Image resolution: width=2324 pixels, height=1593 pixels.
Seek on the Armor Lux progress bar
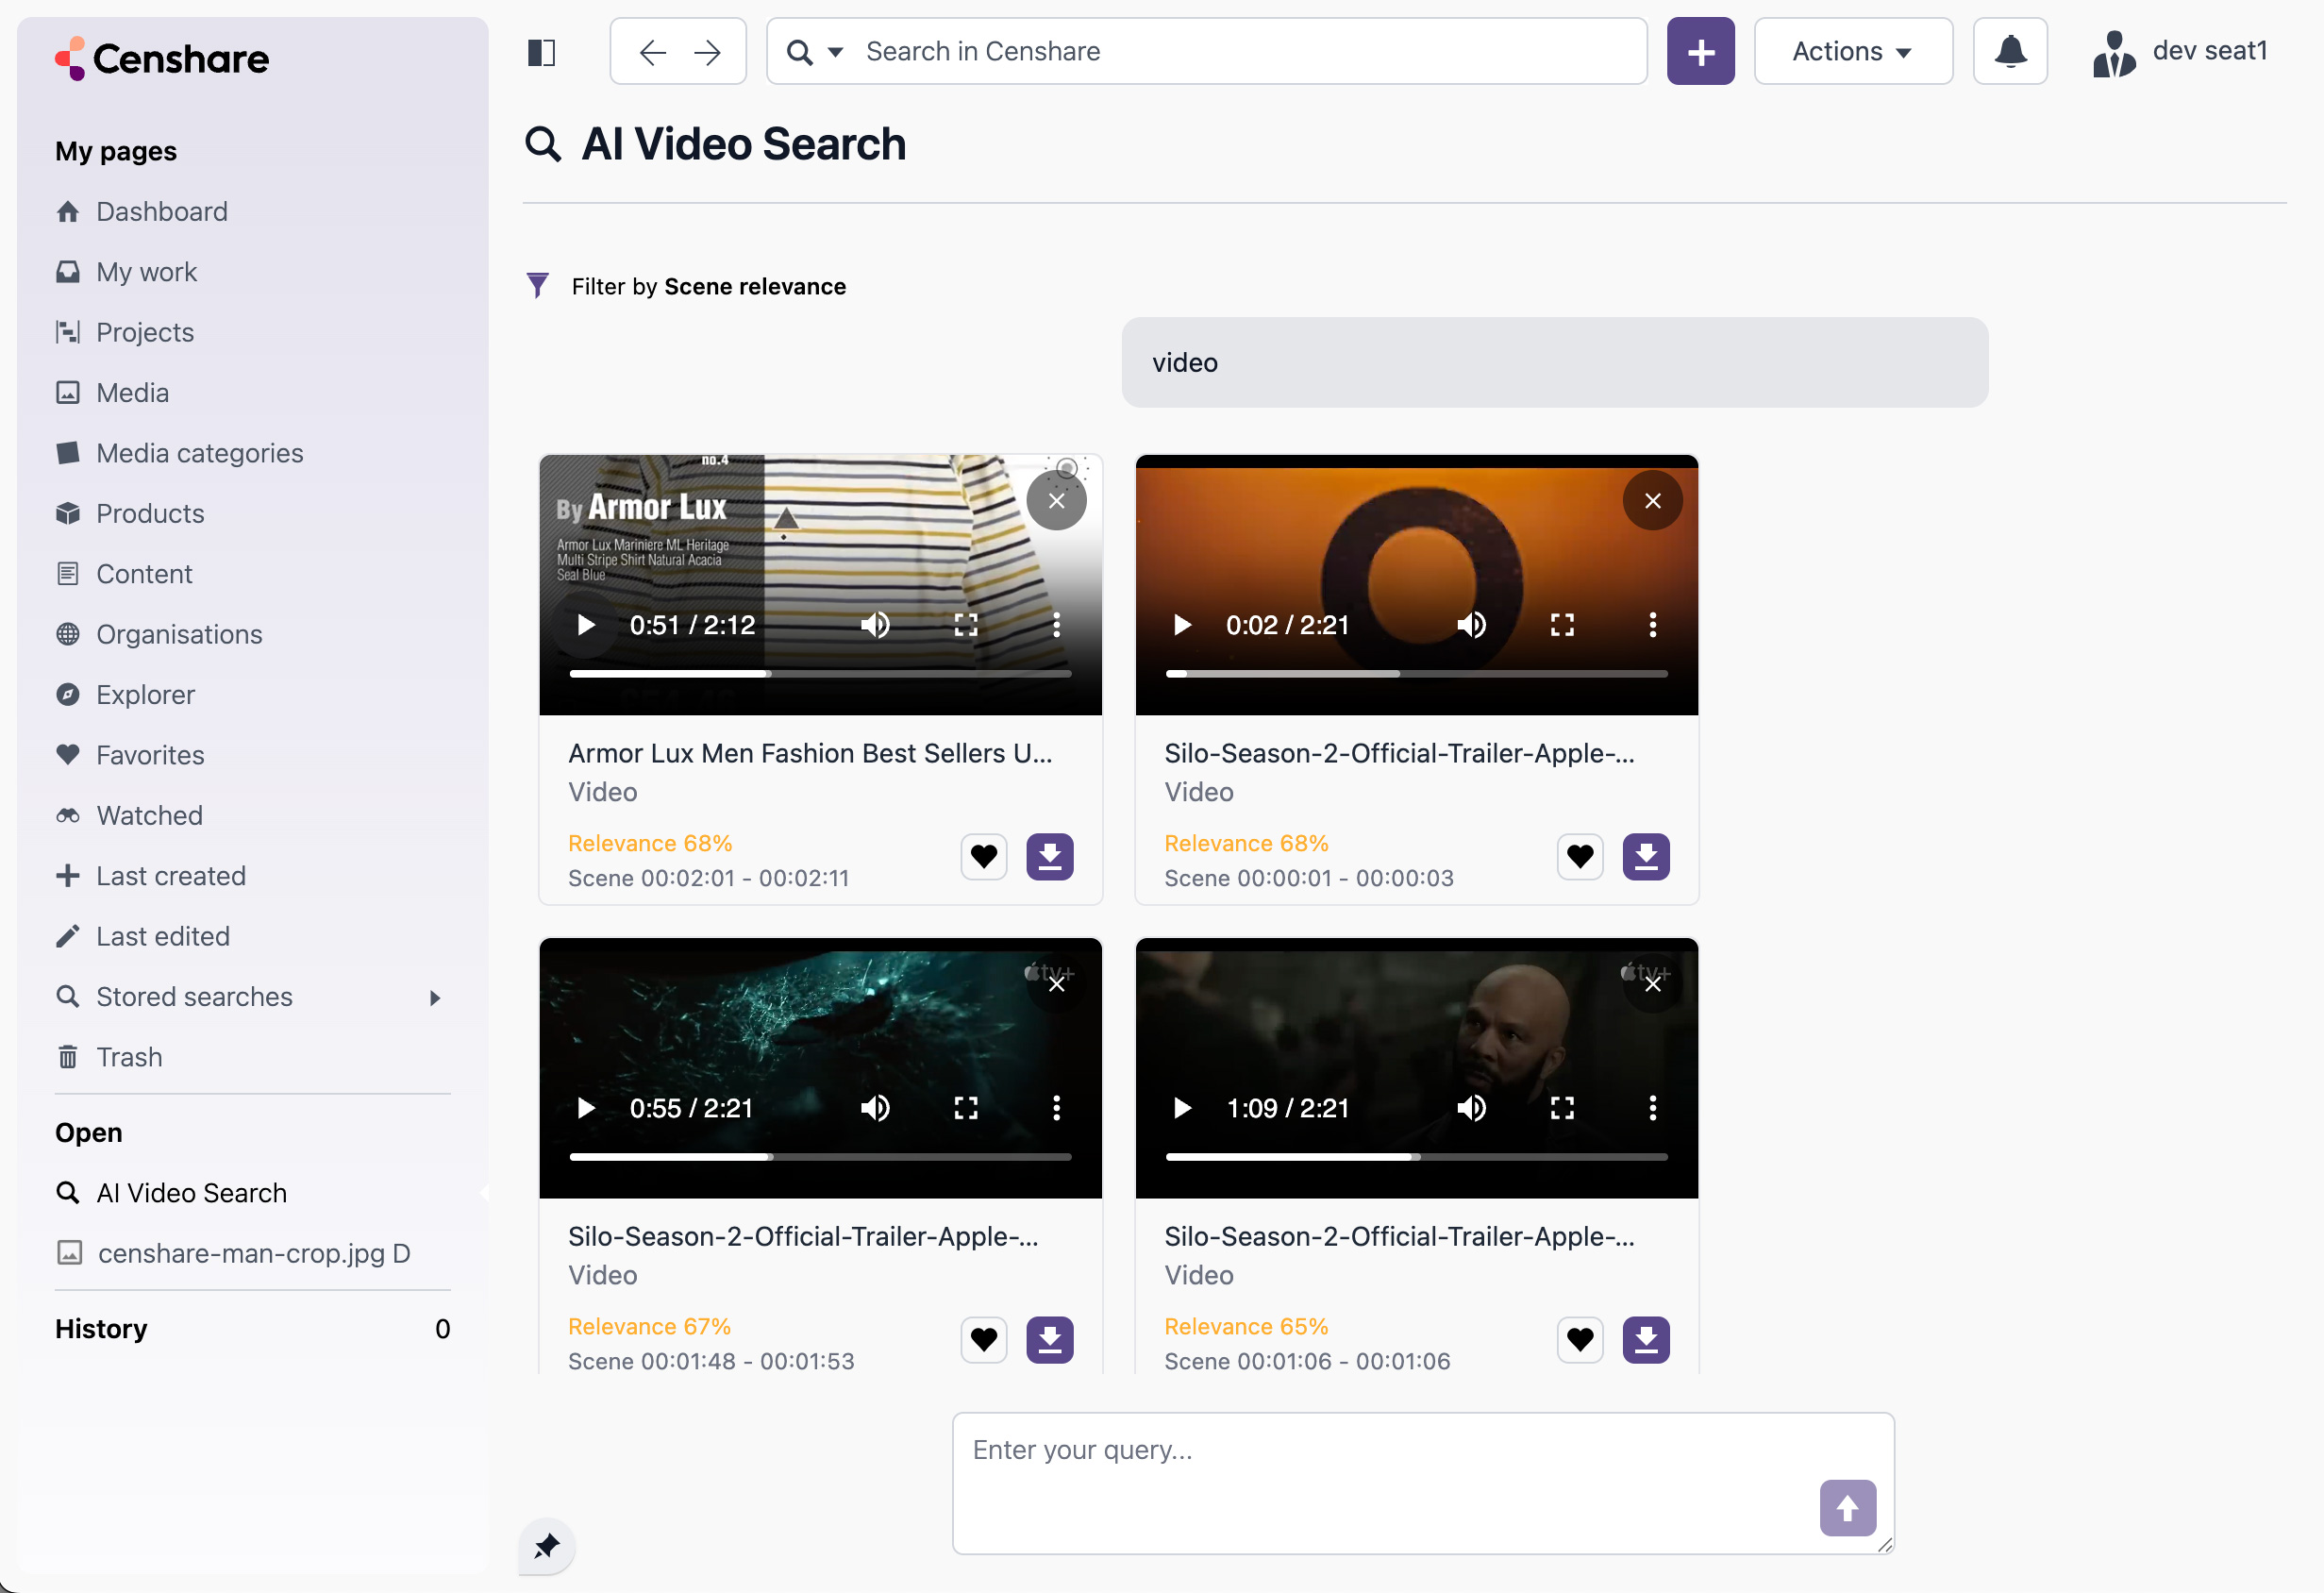(x=820, y=674)
